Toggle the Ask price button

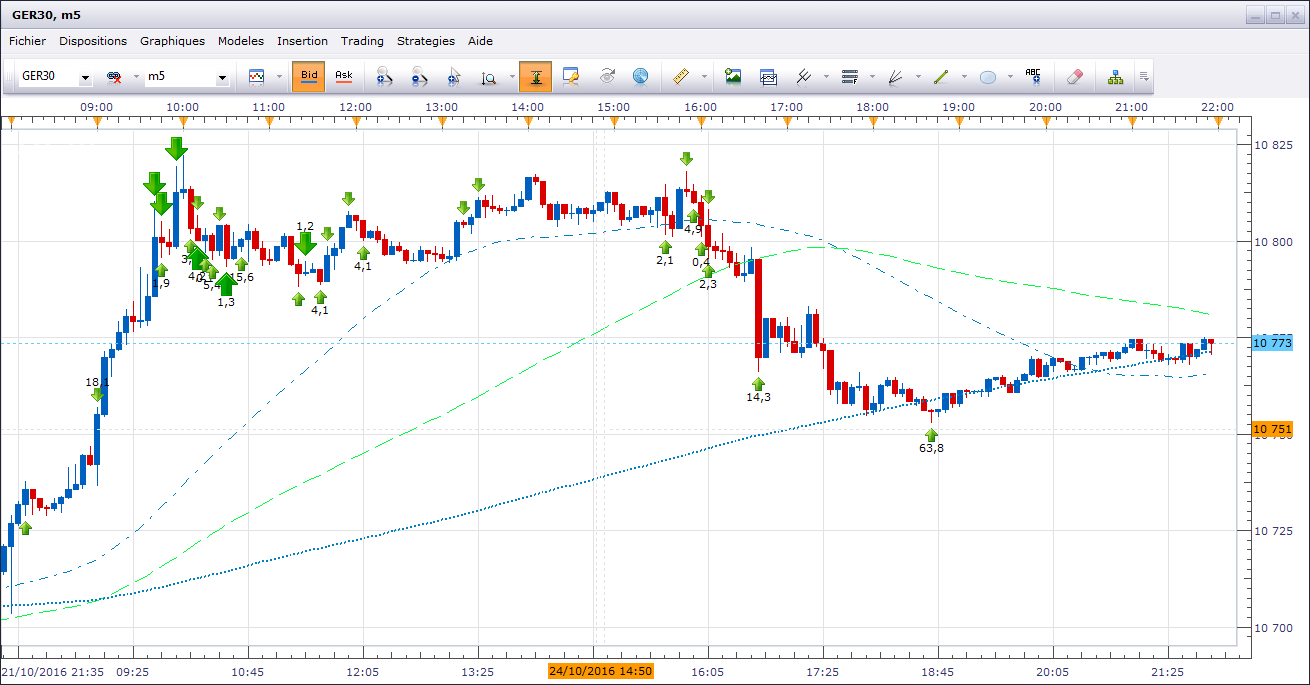(343, 76)
